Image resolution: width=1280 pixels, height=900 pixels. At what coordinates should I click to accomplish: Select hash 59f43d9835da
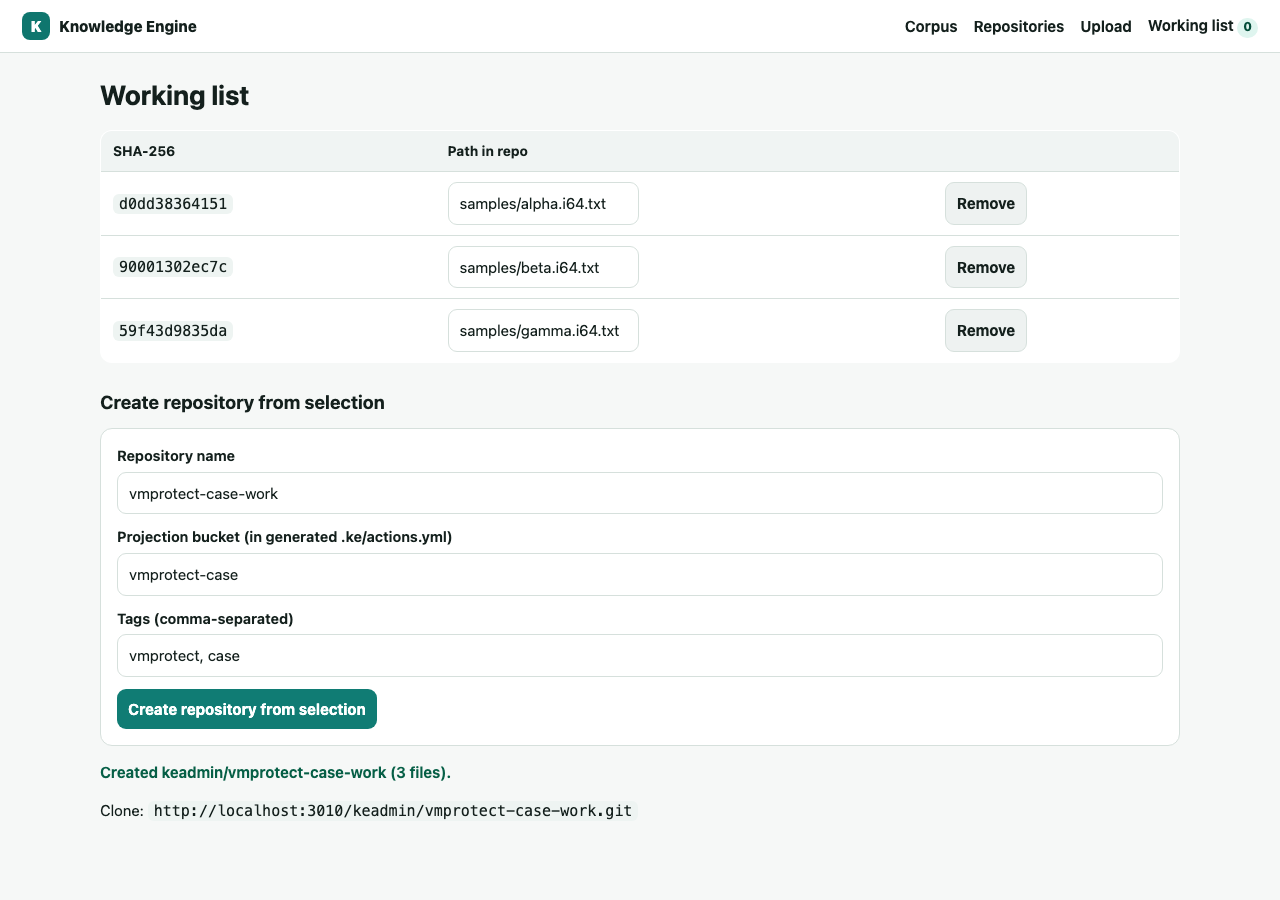[173, 331]
